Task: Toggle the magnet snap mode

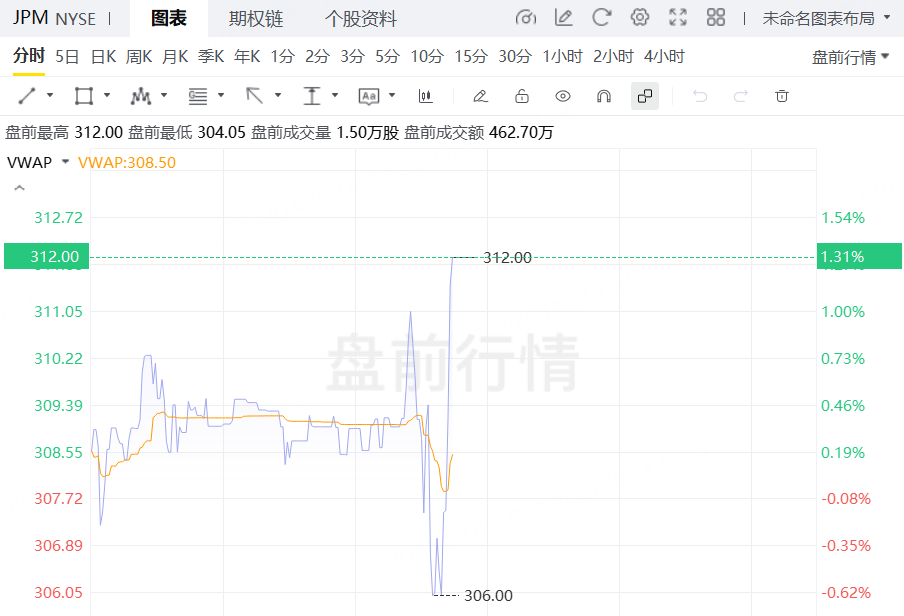Action: pos(604,96)
